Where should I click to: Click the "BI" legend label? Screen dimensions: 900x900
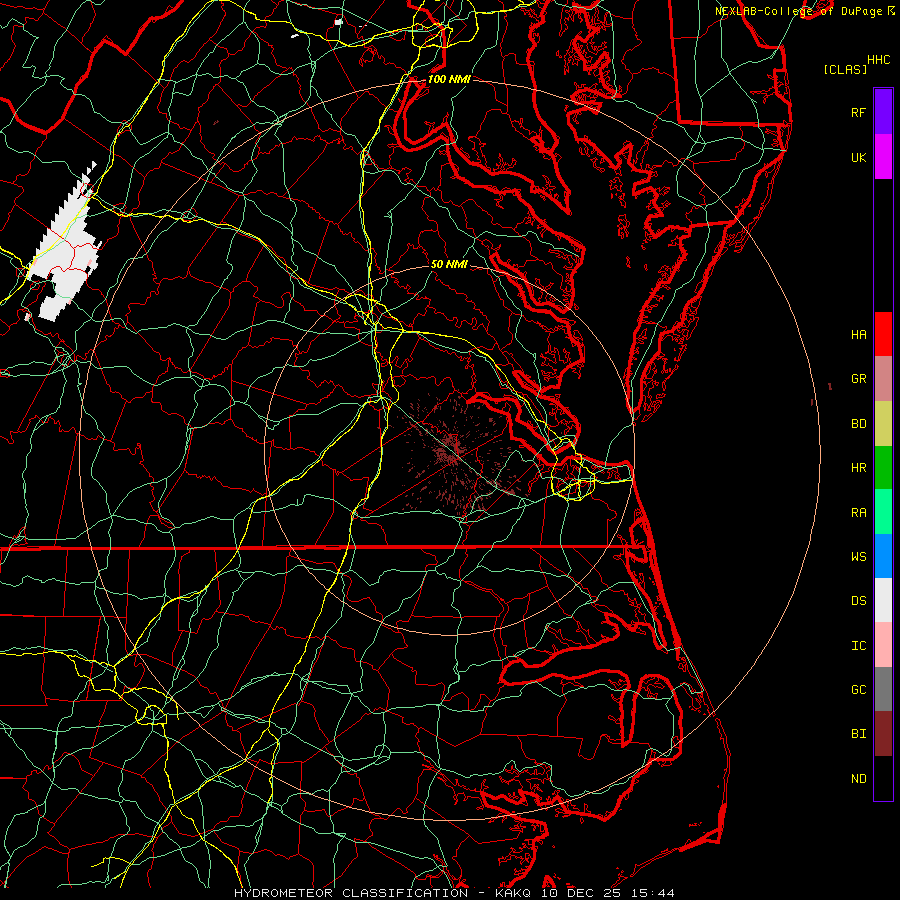coord(858,734)
